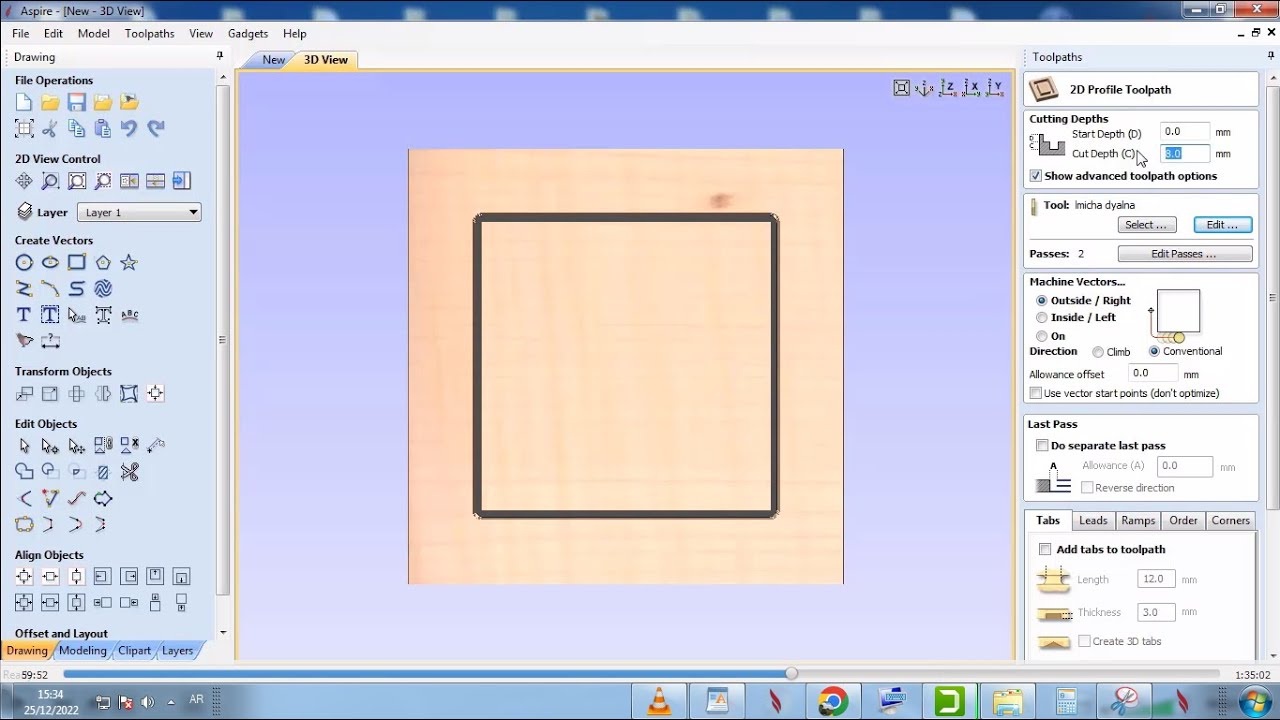Open the Layer 1 dropdown

(139, 212)
